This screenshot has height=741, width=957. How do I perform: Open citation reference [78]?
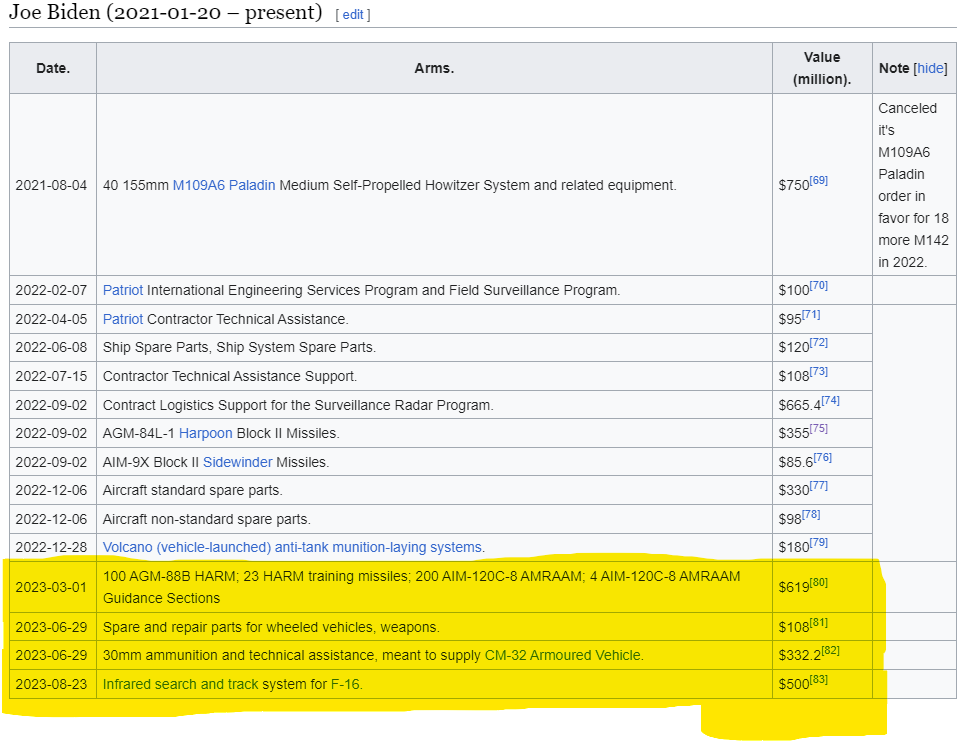(x=811, y=515)
